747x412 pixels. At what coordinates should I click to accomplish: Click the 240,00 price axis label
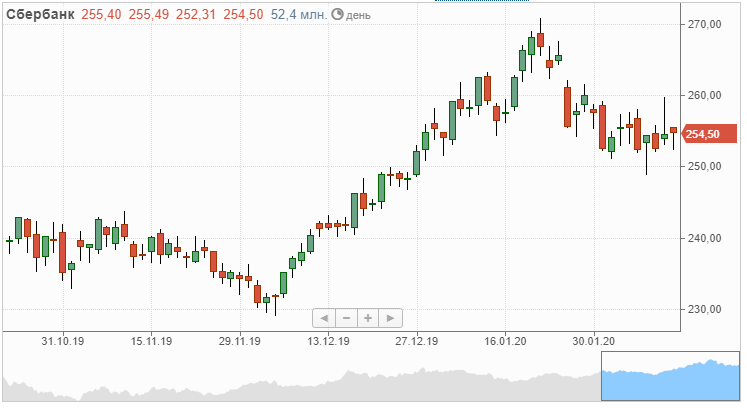click(705, 238)
